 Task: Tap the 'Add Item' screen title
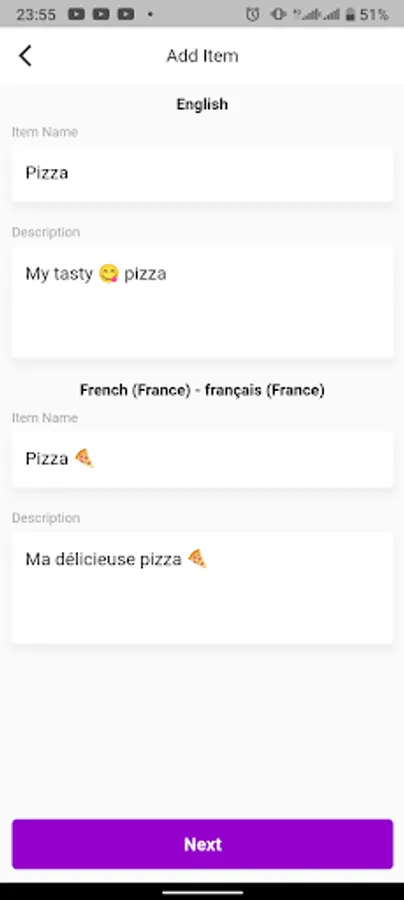point(202,56)
